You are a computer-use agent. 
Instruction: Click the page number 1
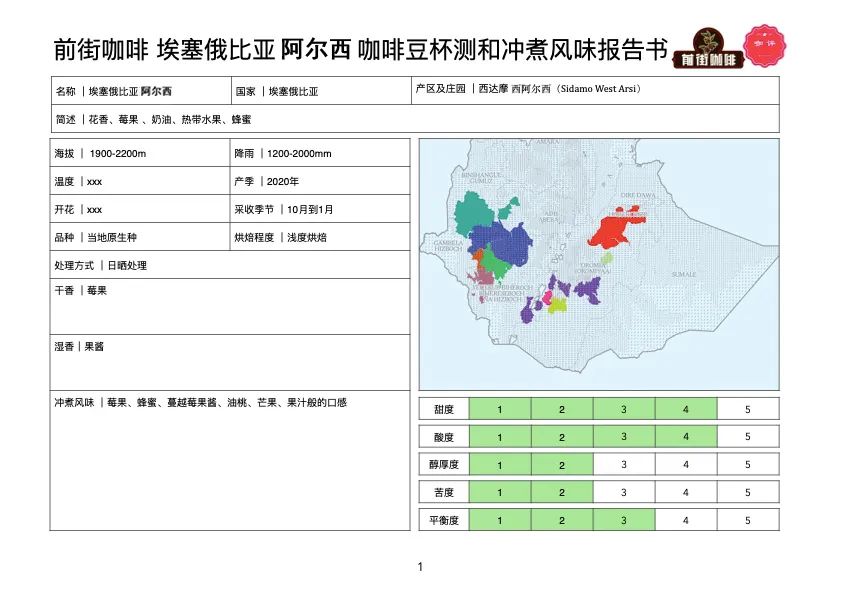(x=420, y=567)
